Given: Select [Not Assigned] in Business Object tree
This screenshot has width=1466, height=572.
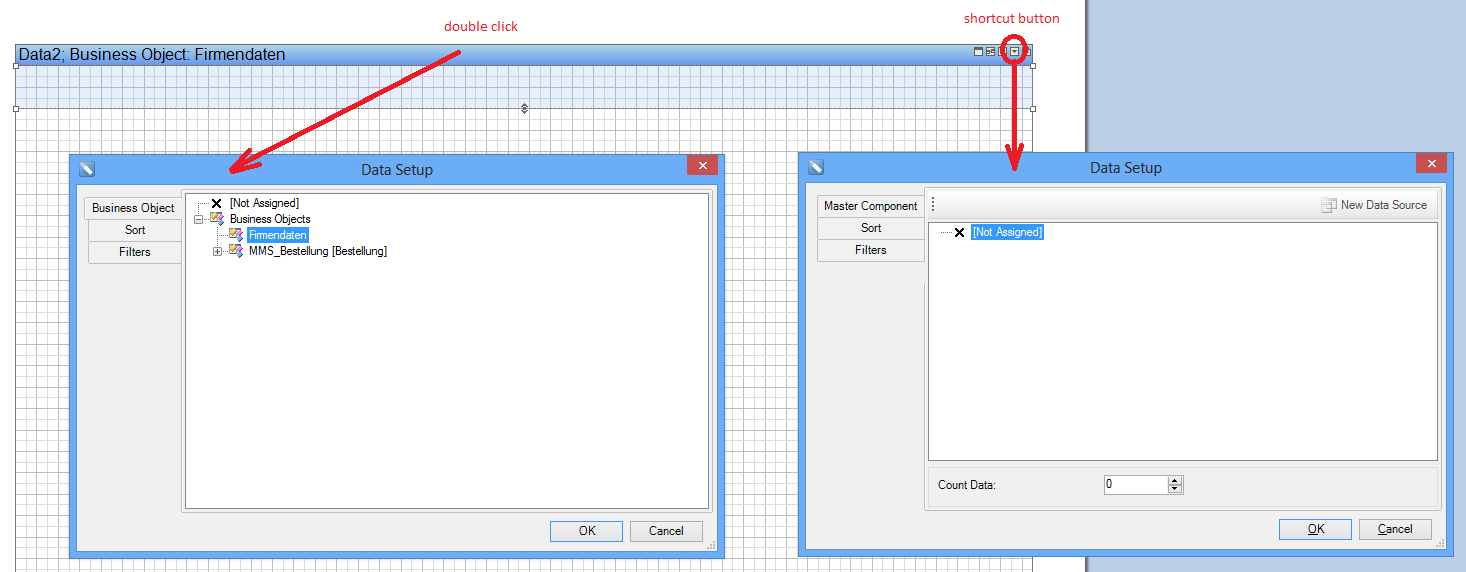Looking at the screenshot, I should 264,203.
